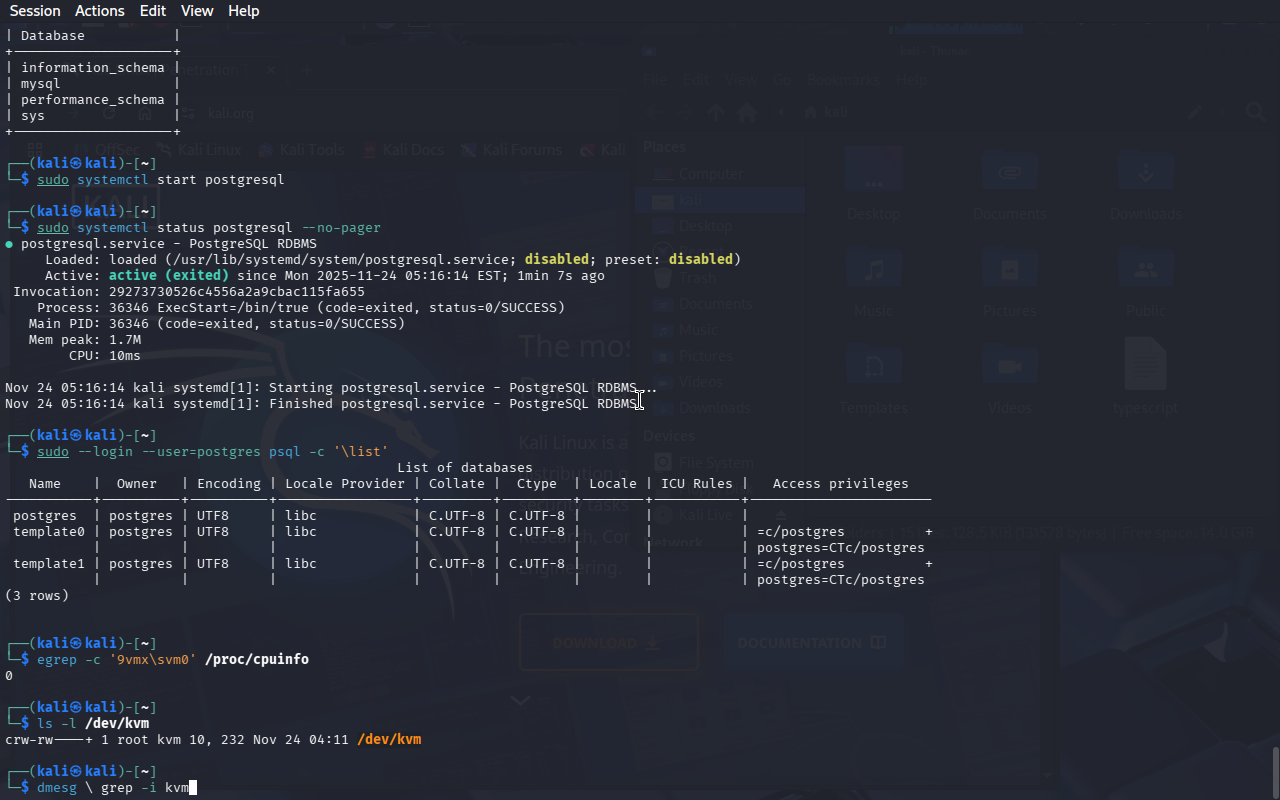Open the Actions menu
1280x800 pixels.
(100, 11)
